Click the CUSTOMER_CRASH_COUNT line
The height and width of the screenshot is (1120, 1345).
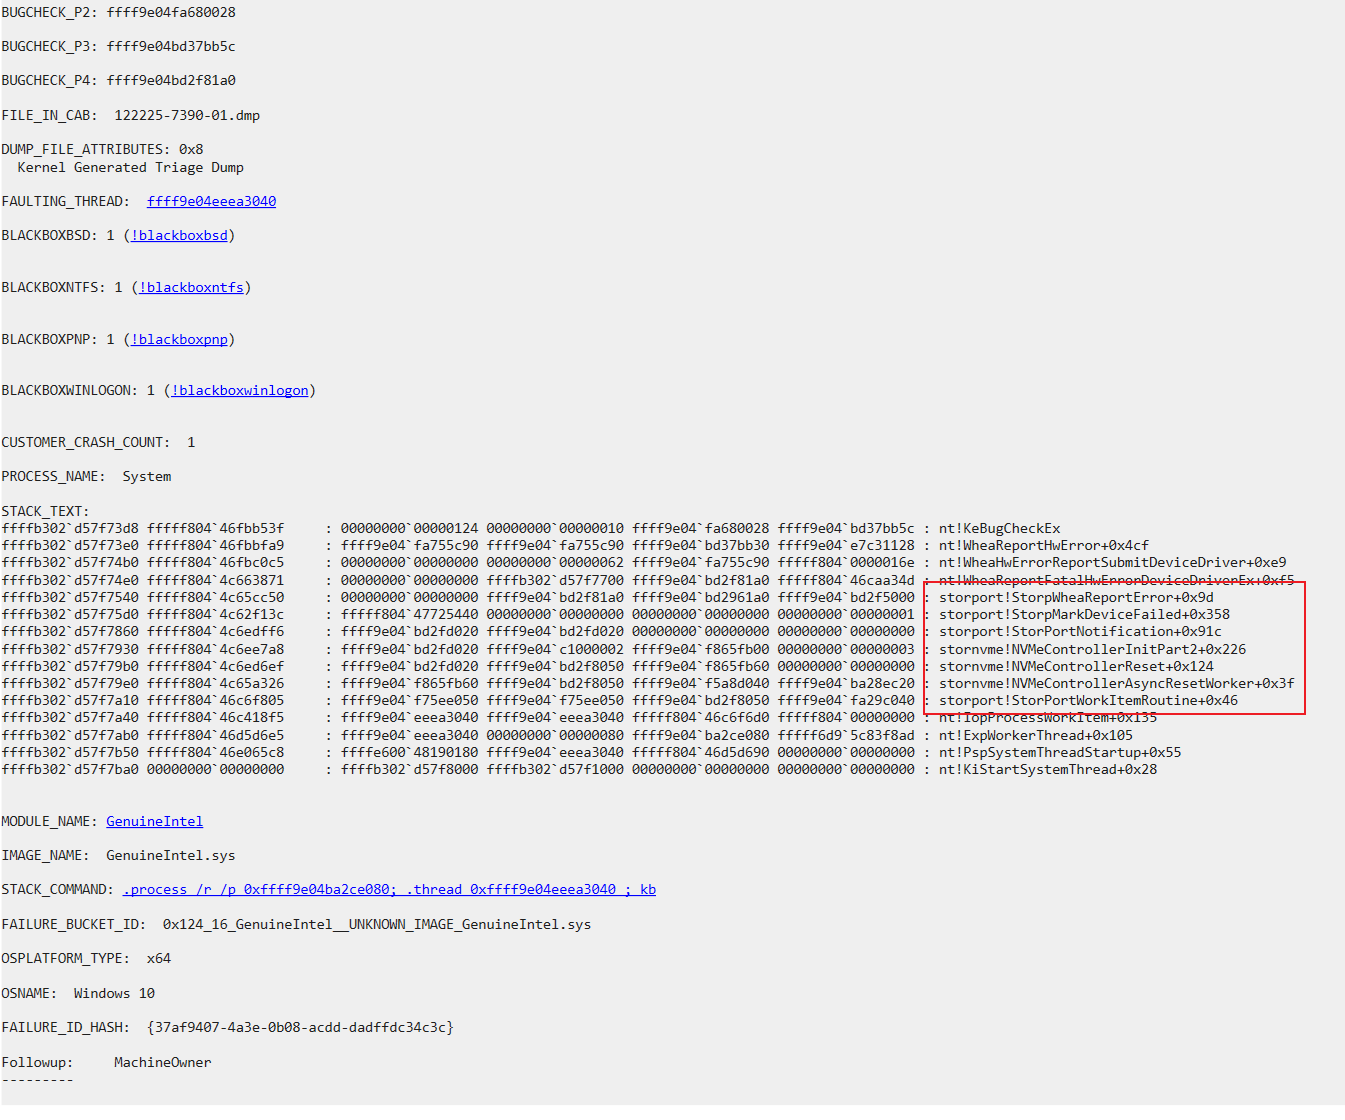(x=98, y=442)
